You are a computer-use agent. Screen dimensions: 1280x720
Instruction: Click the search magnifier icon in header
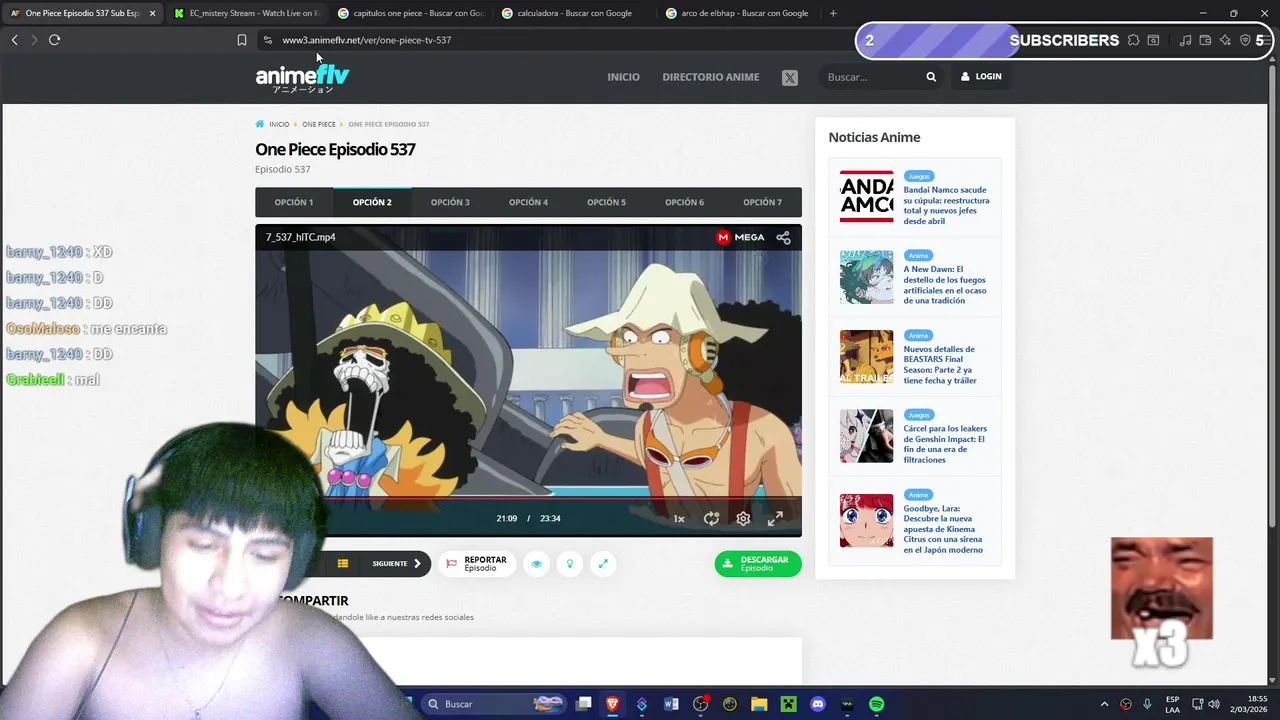pyautogui.click(x=931, y=77)
